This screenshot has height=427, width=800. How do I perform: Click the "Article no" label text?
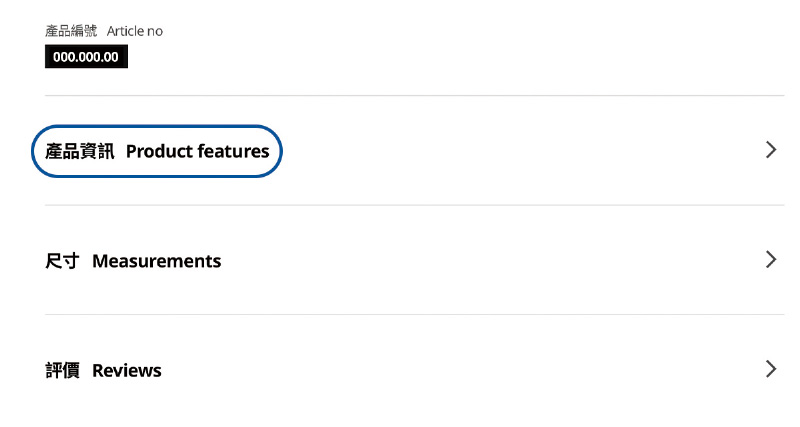pyautogui.click(x=135, y=31)
